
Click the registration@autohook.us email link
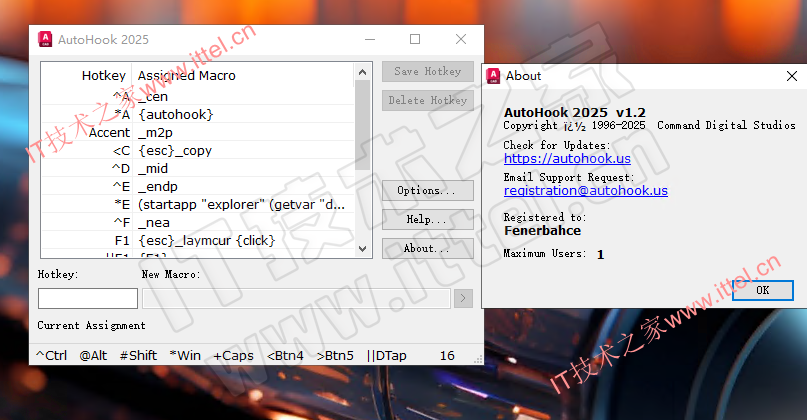pos(586,190)
